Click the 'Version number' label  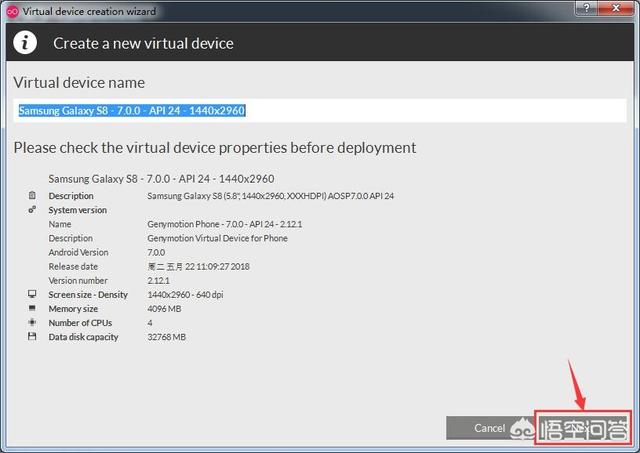click(78, 281)
